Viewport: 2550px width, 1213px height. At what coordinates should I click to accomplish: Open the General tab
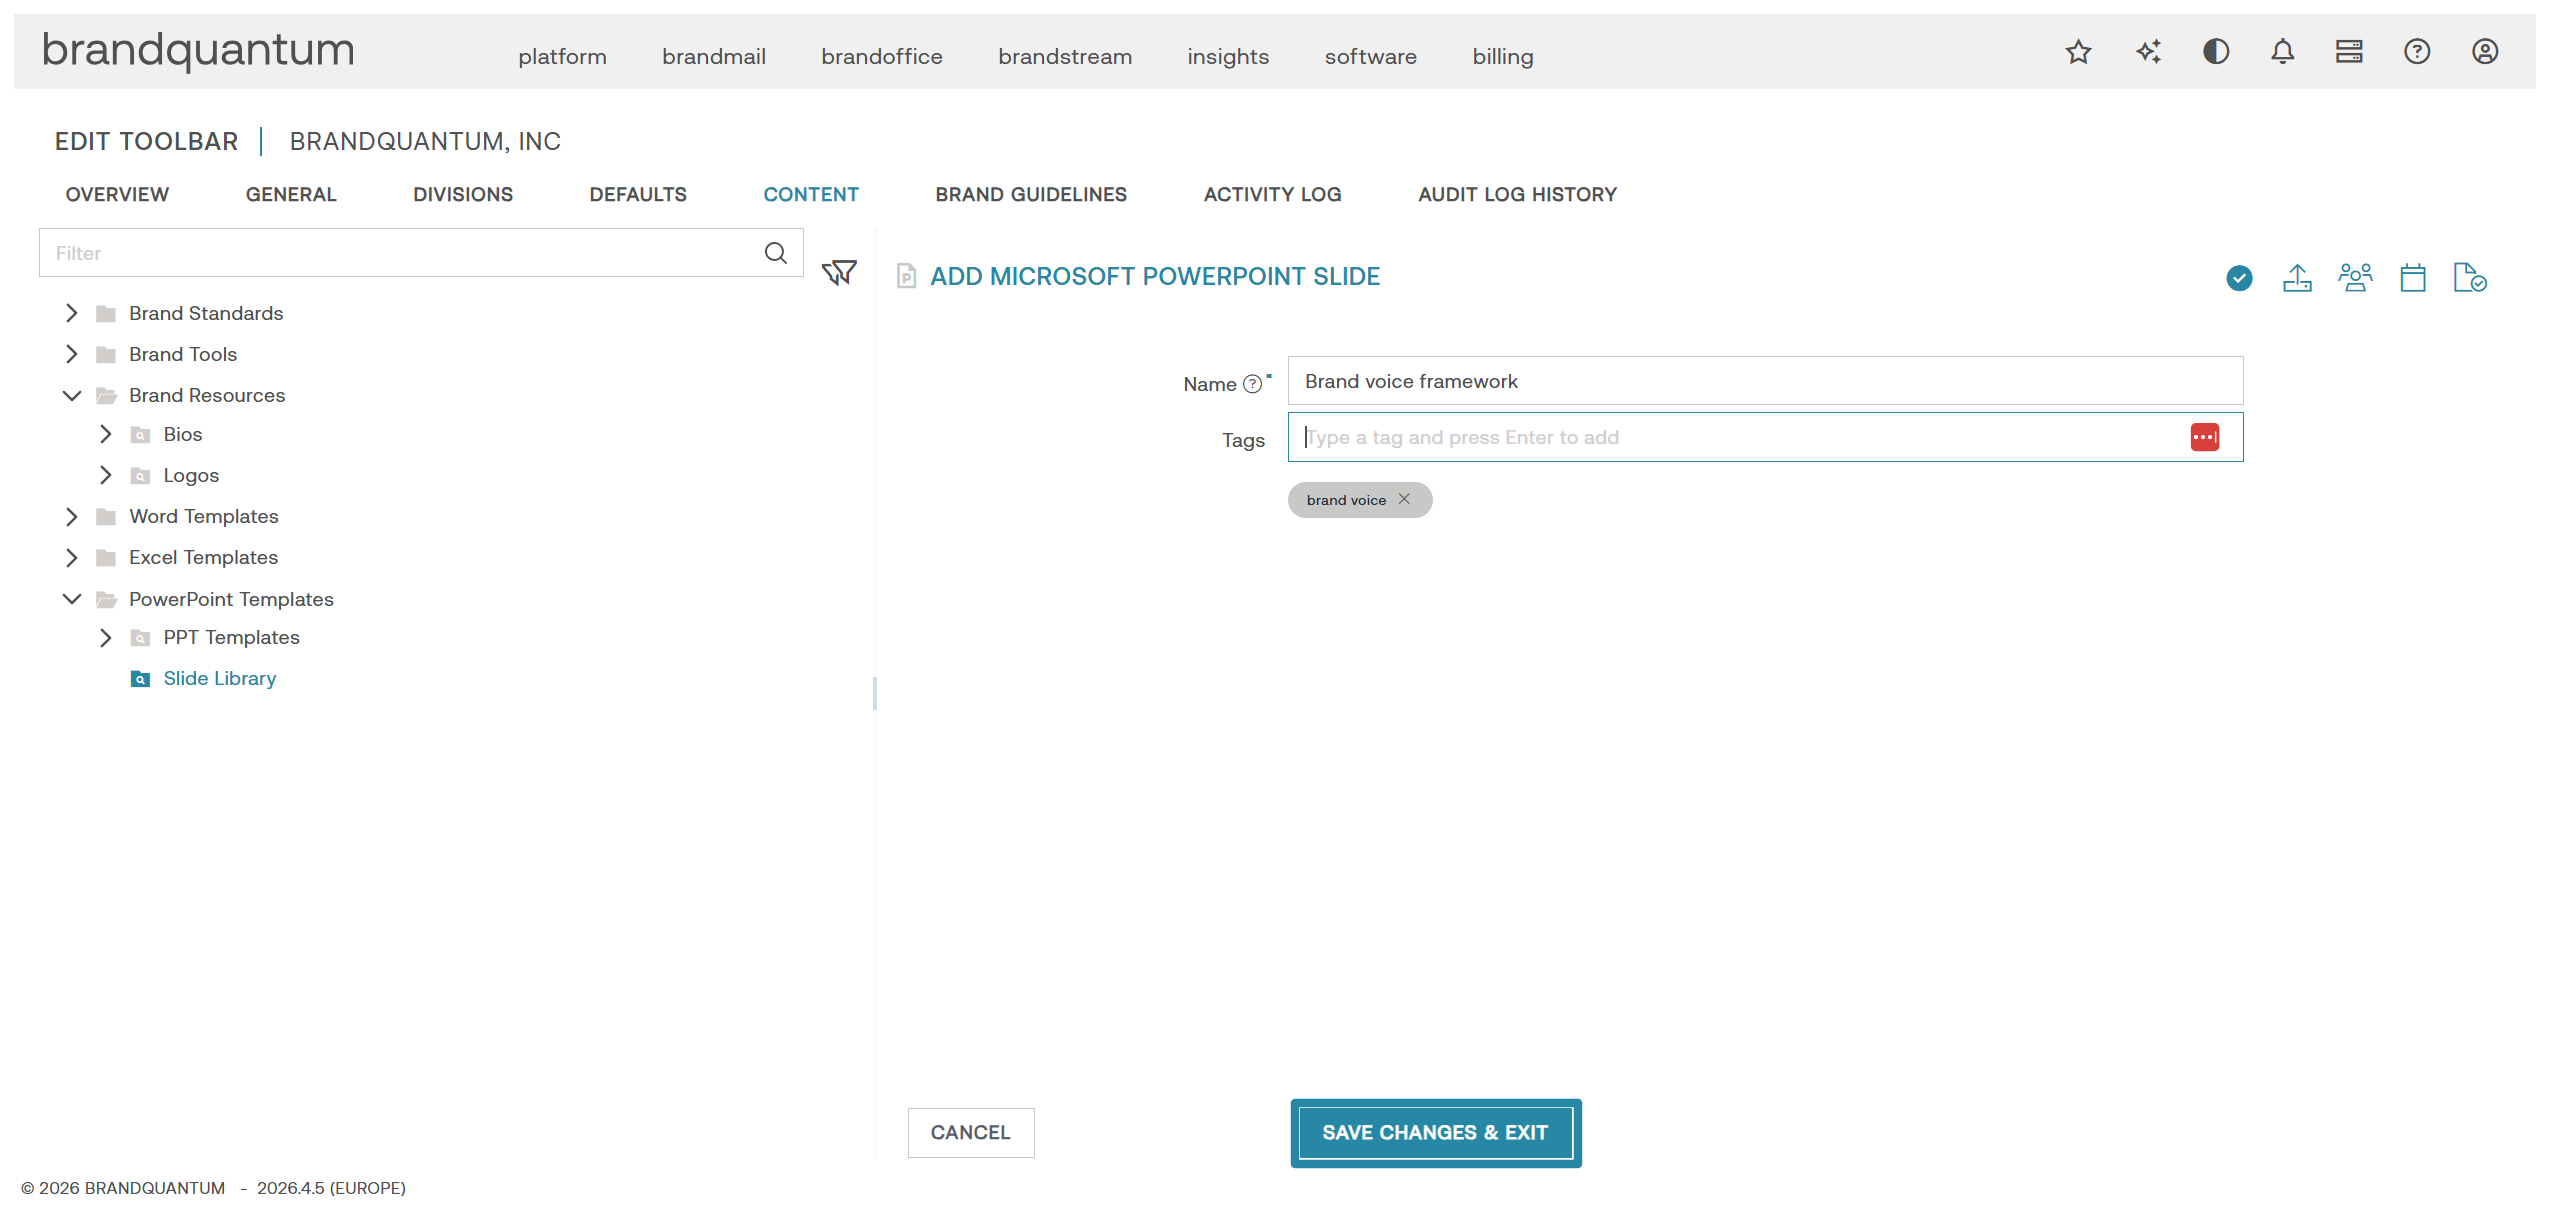(291, 194)
